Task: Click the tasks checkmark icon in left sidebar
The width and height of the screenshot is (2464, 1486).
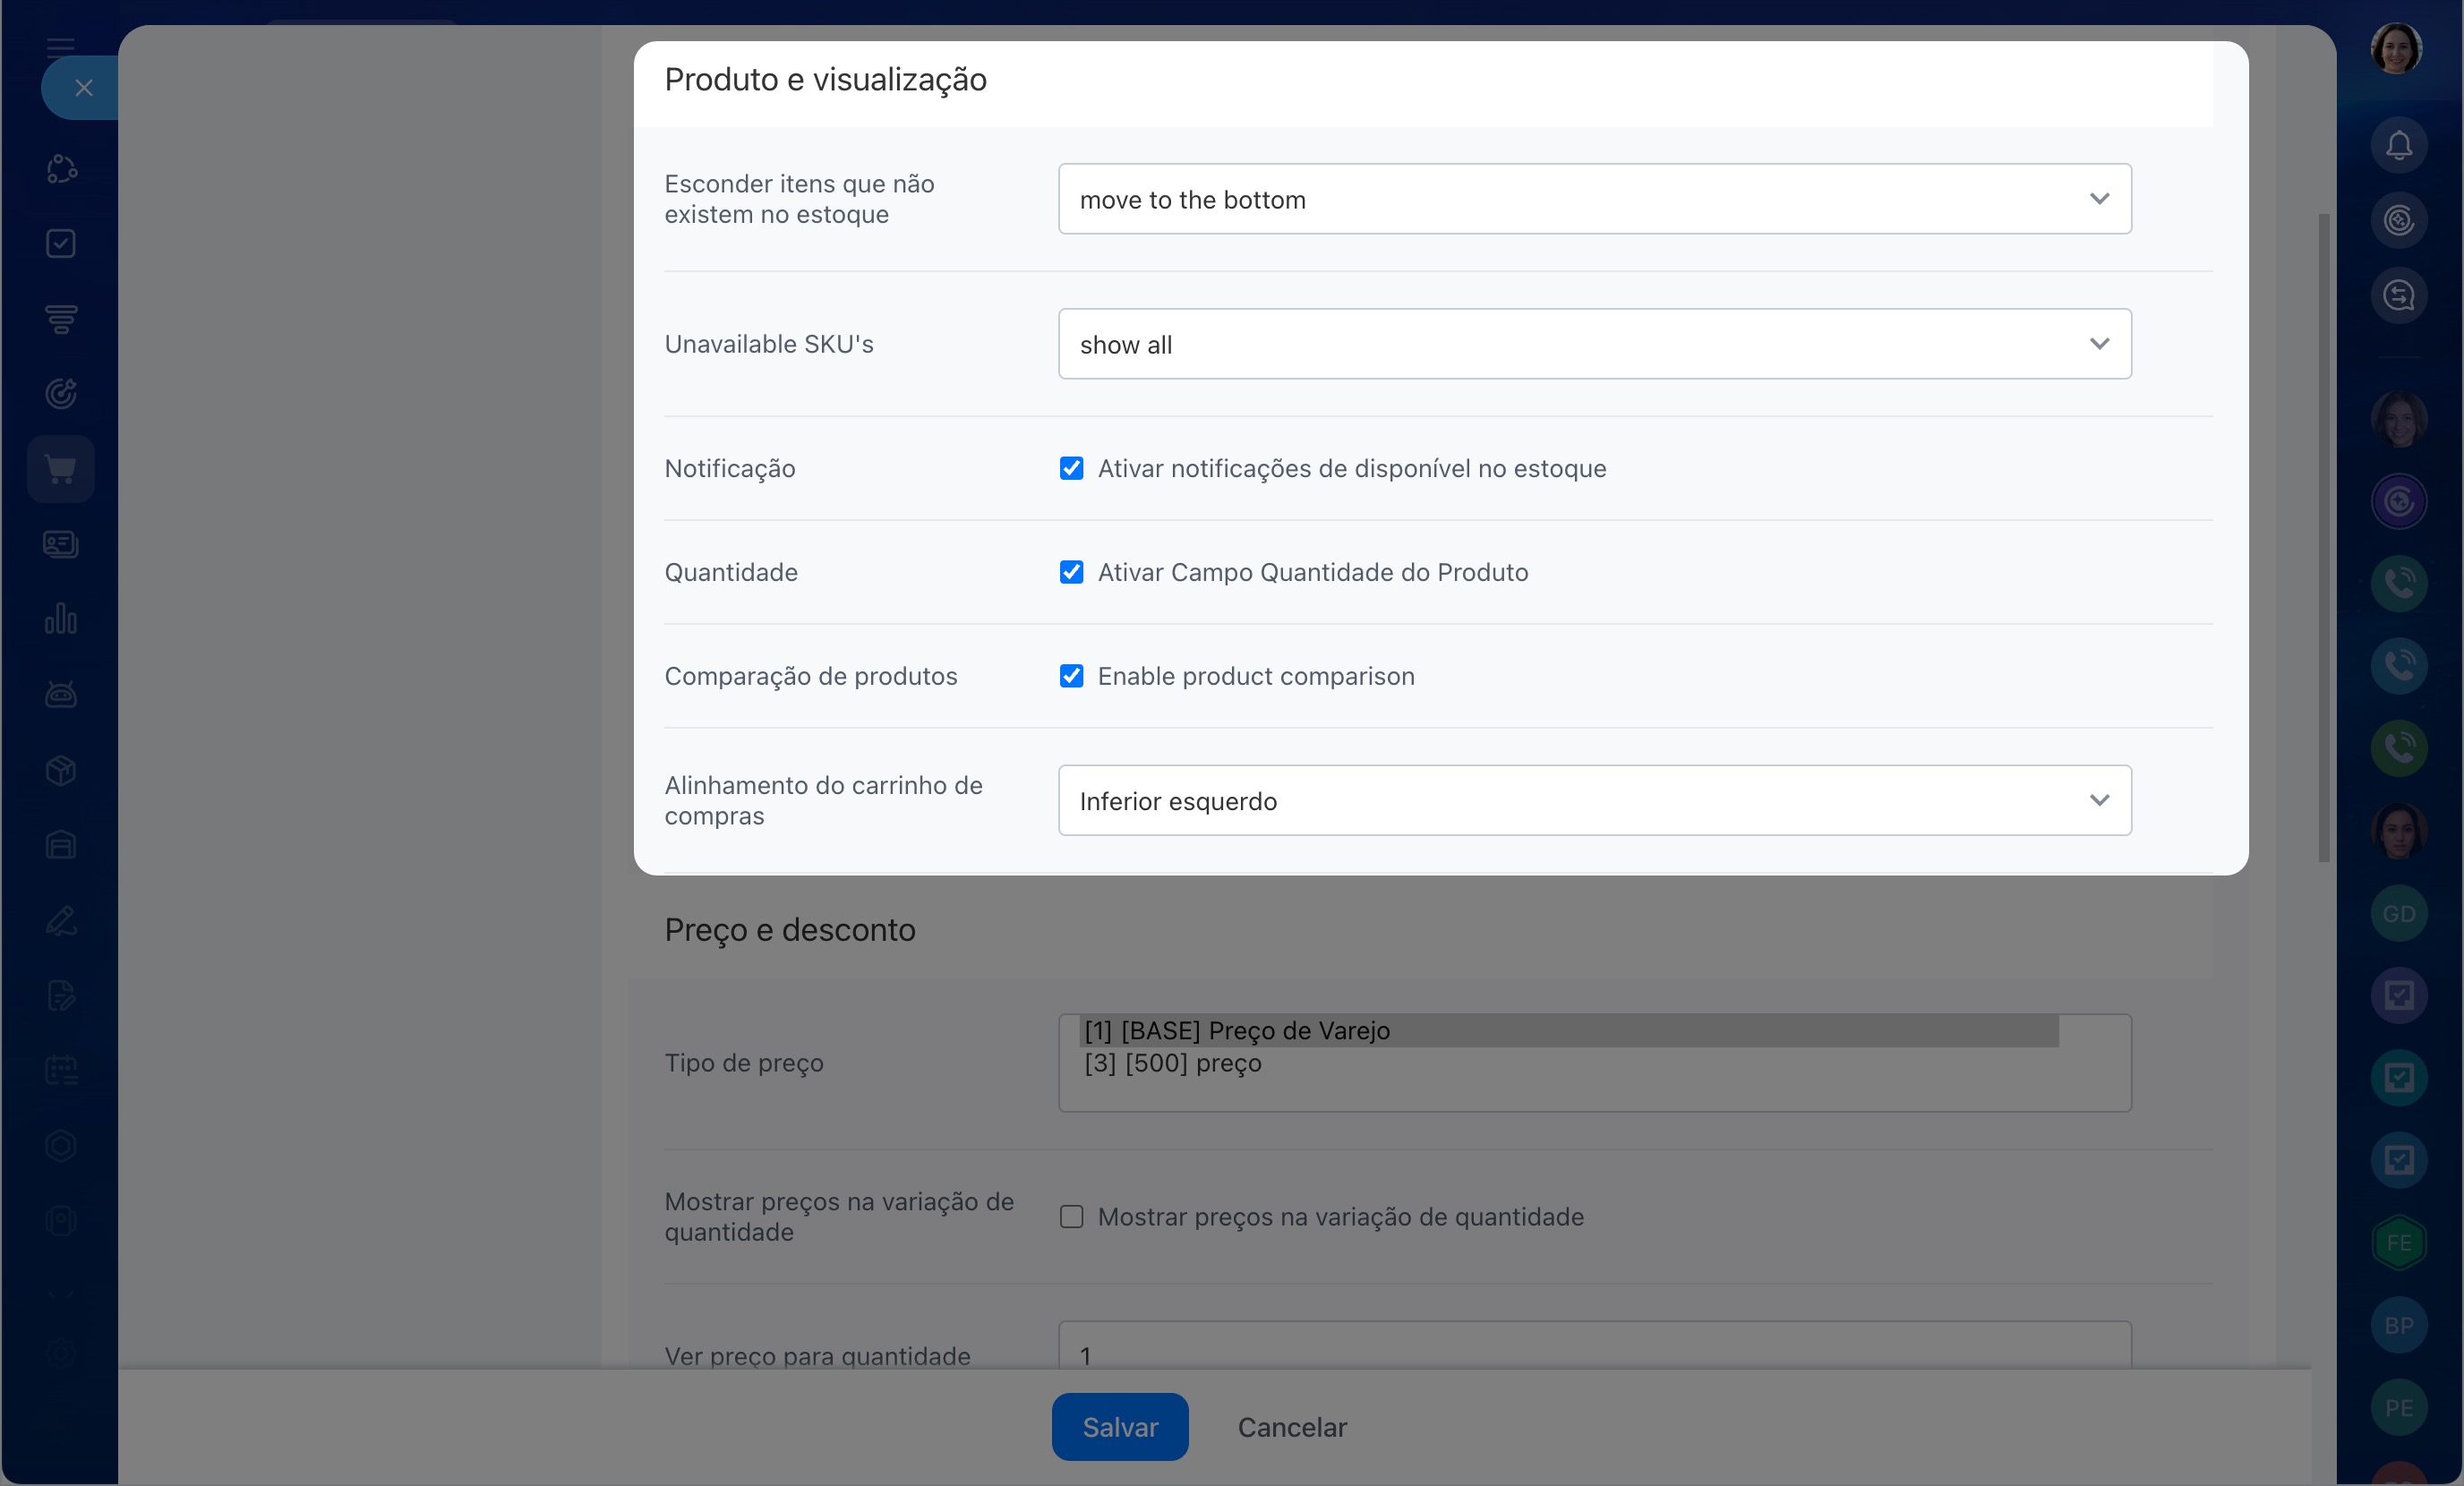Action: [x=61, y=244]
